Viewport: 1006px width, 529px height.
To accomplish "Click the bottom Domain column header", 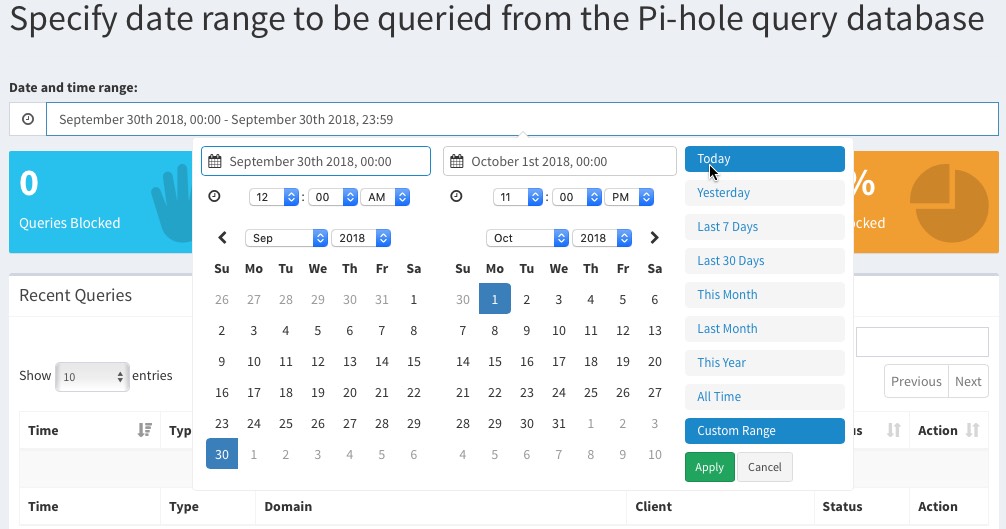I will point(441,507).
